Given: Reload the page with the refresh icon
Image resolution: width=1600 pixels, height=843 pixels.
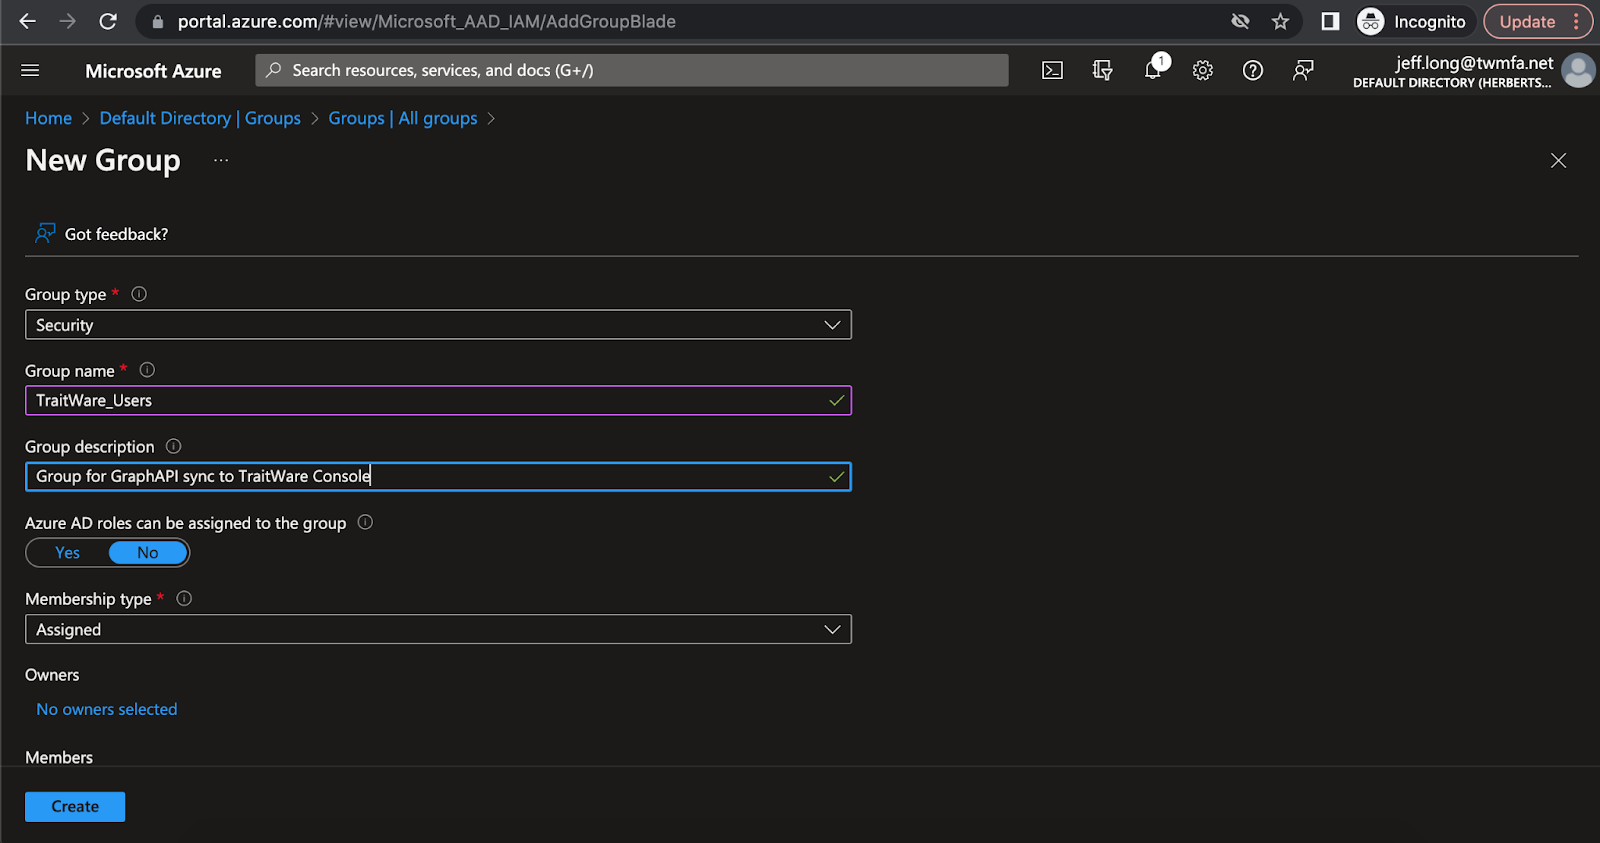Looking at the screenshot, I should 108,21.
